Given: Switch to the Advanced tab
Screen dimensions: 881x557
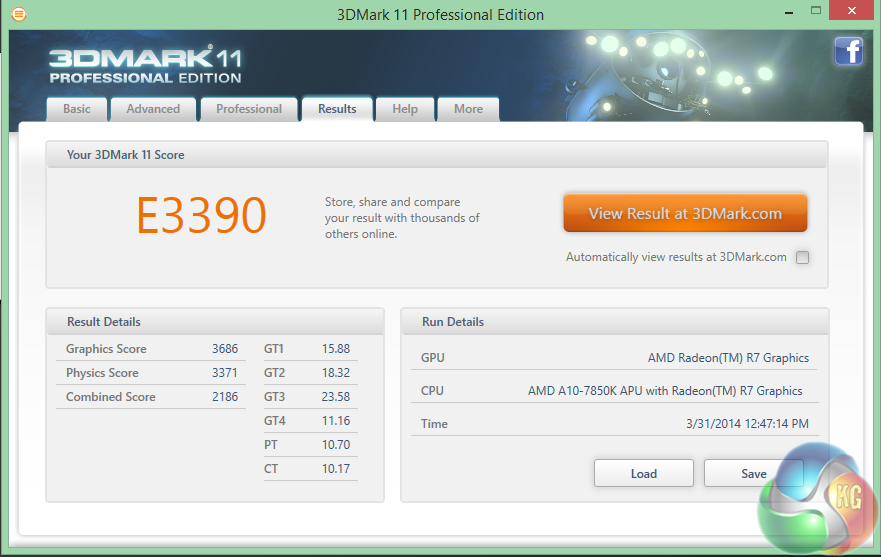Looking at the screenshot, I should tap(153, 109).
